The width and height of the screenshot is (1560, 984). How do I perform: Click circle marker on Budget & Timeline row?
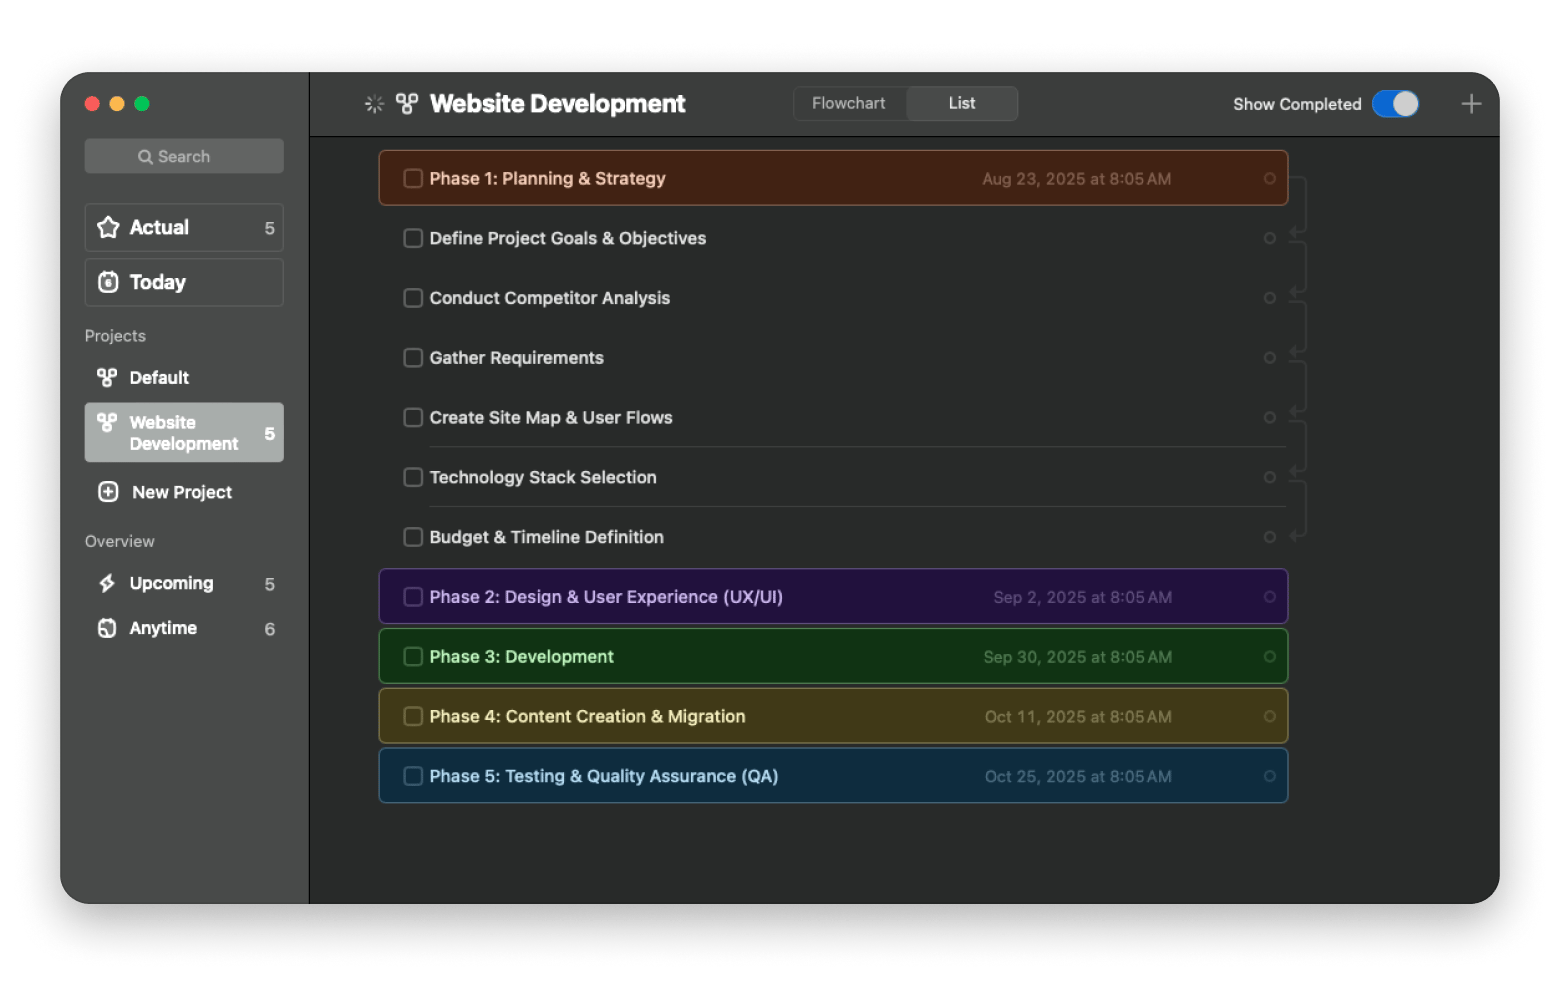[1270, 537]
